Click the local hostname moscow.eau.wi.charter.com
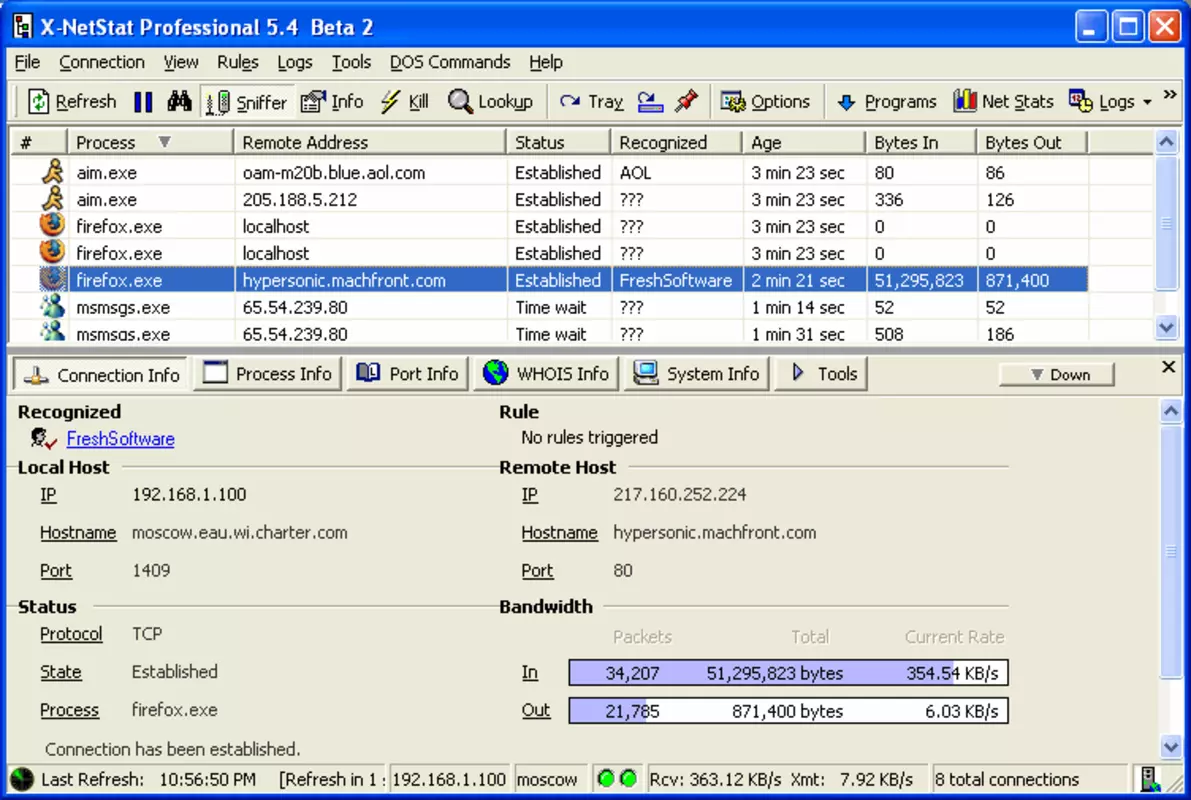Screen dimensions: 1191x800 [239, 533]
